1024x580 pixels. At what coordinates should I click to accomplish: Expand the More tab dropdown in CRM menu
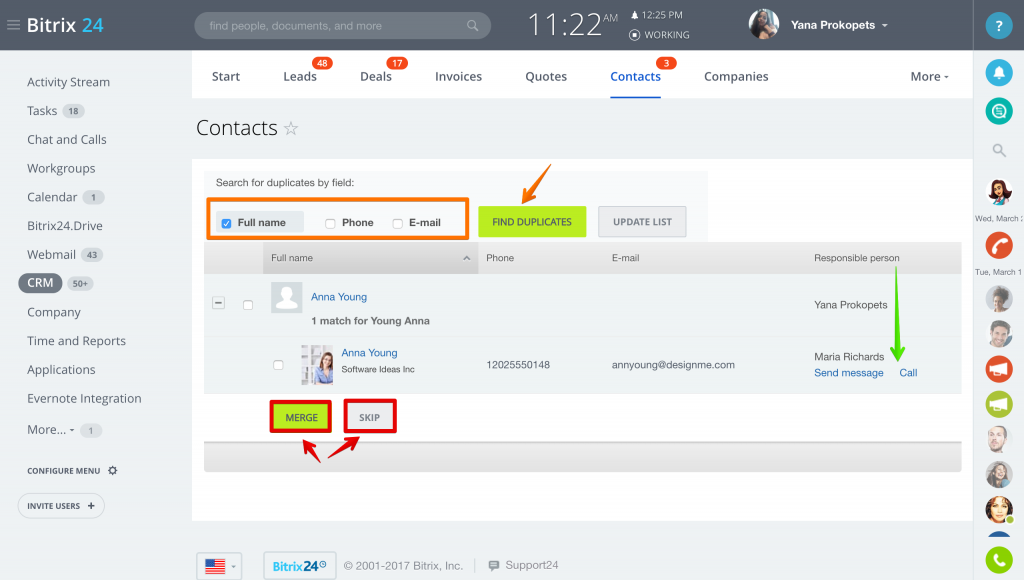click(929, 76)
